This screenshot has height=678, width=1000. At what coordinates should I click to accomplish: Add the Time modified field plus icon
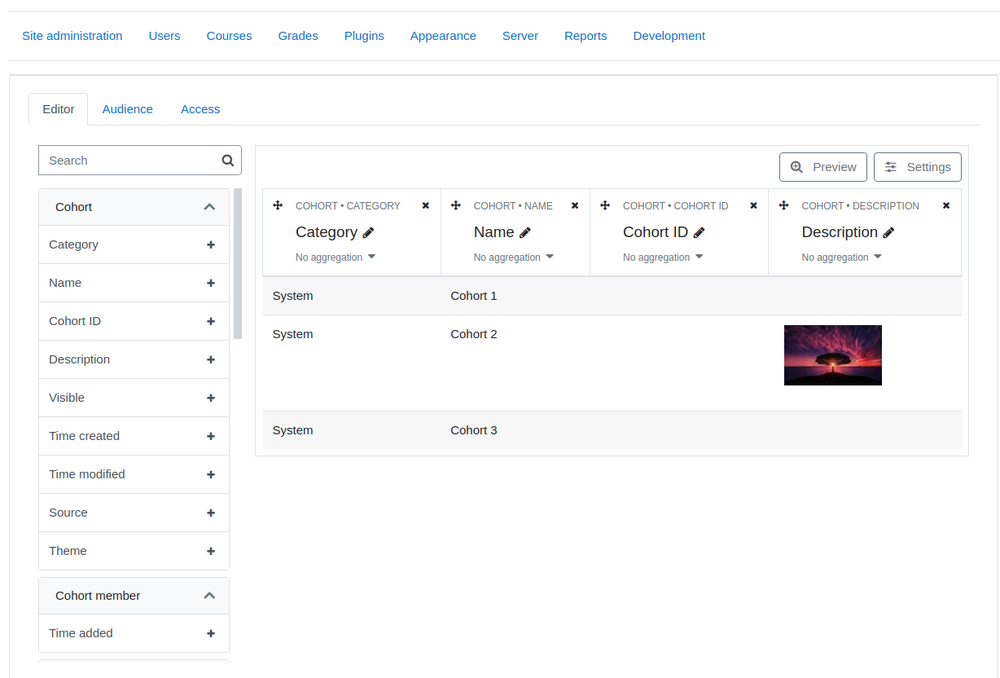coord(210,475)
